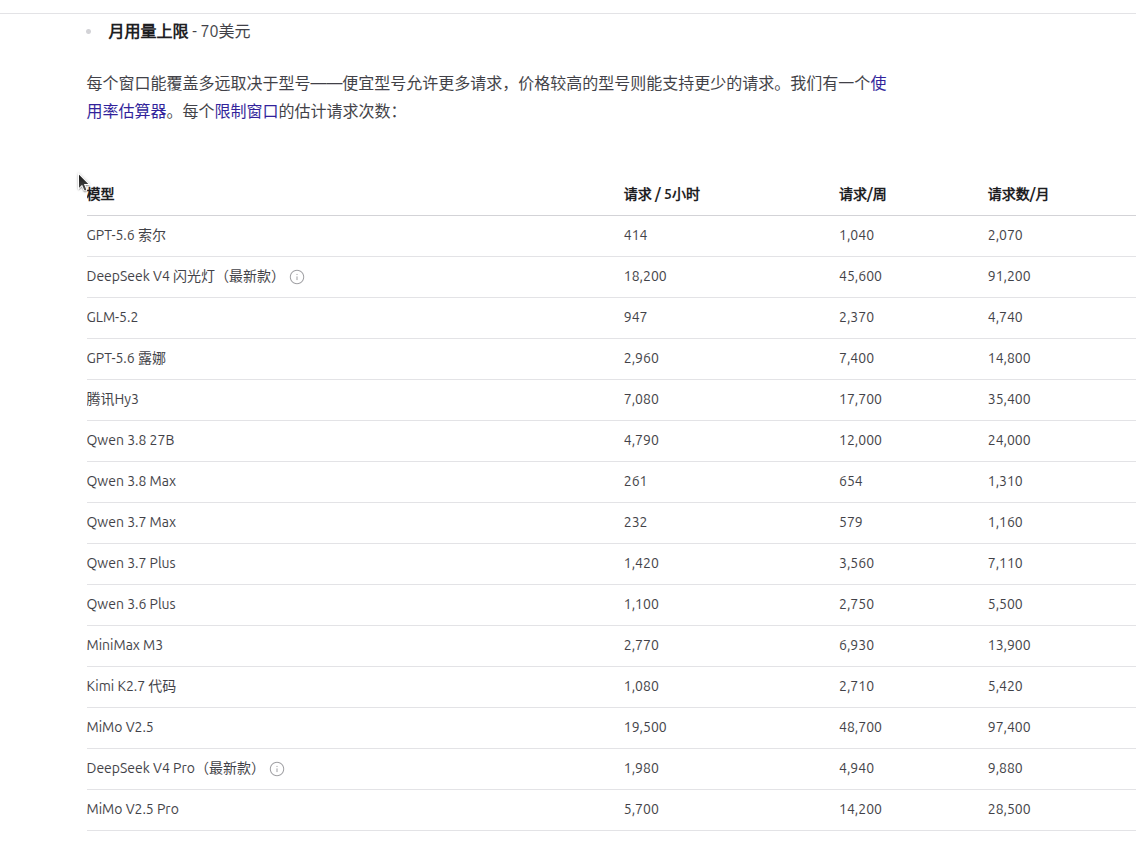Click the 请求数/月 column header
This screenshot has width=1136, height=842.
[1018, 194]
